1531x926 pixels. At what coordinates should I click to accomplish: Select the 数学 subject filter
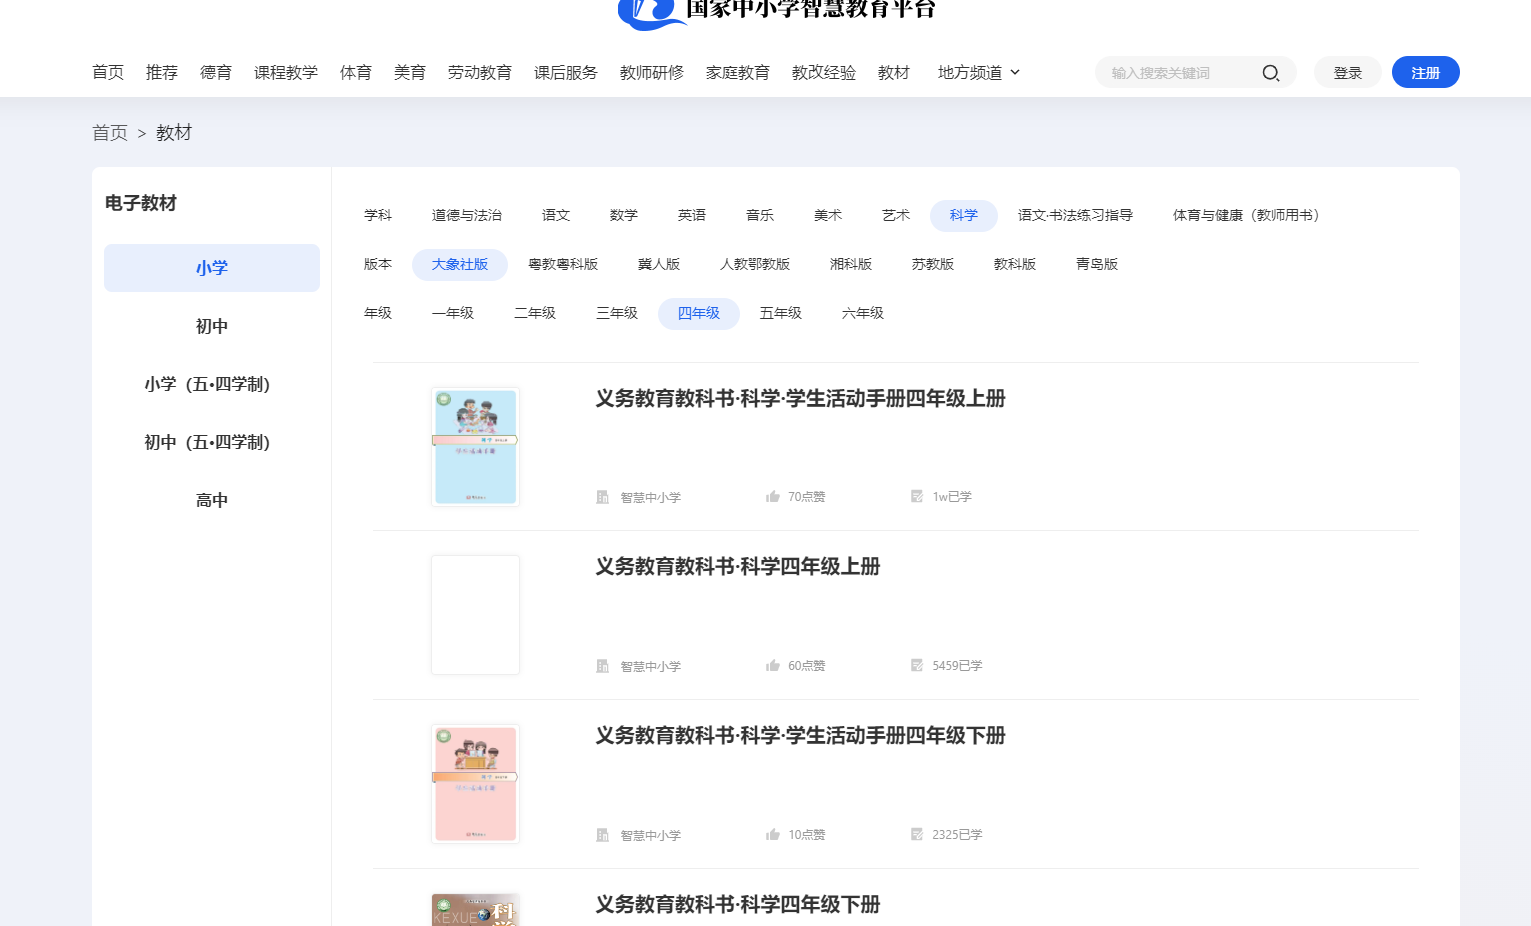[x=623, y=214]
